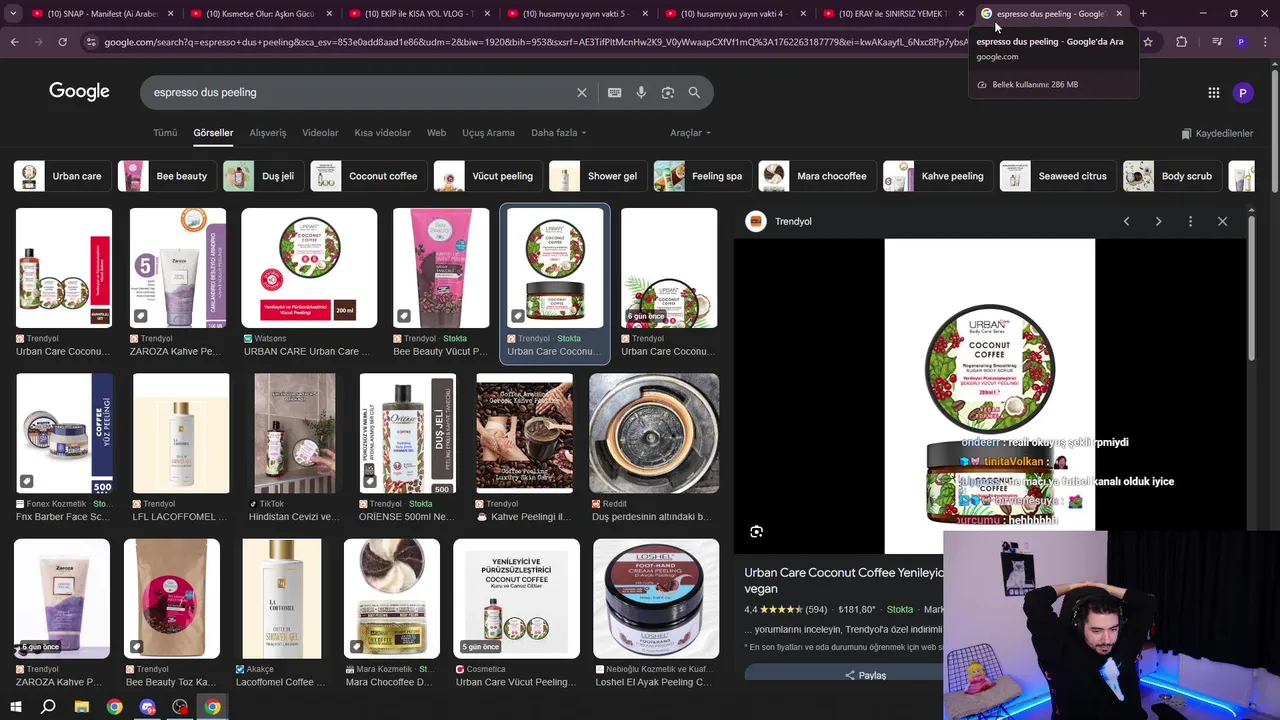Filter by Peeling spa chip
Image resolution: width=1280 pixels, height=720 pixels.
point(702,176)
